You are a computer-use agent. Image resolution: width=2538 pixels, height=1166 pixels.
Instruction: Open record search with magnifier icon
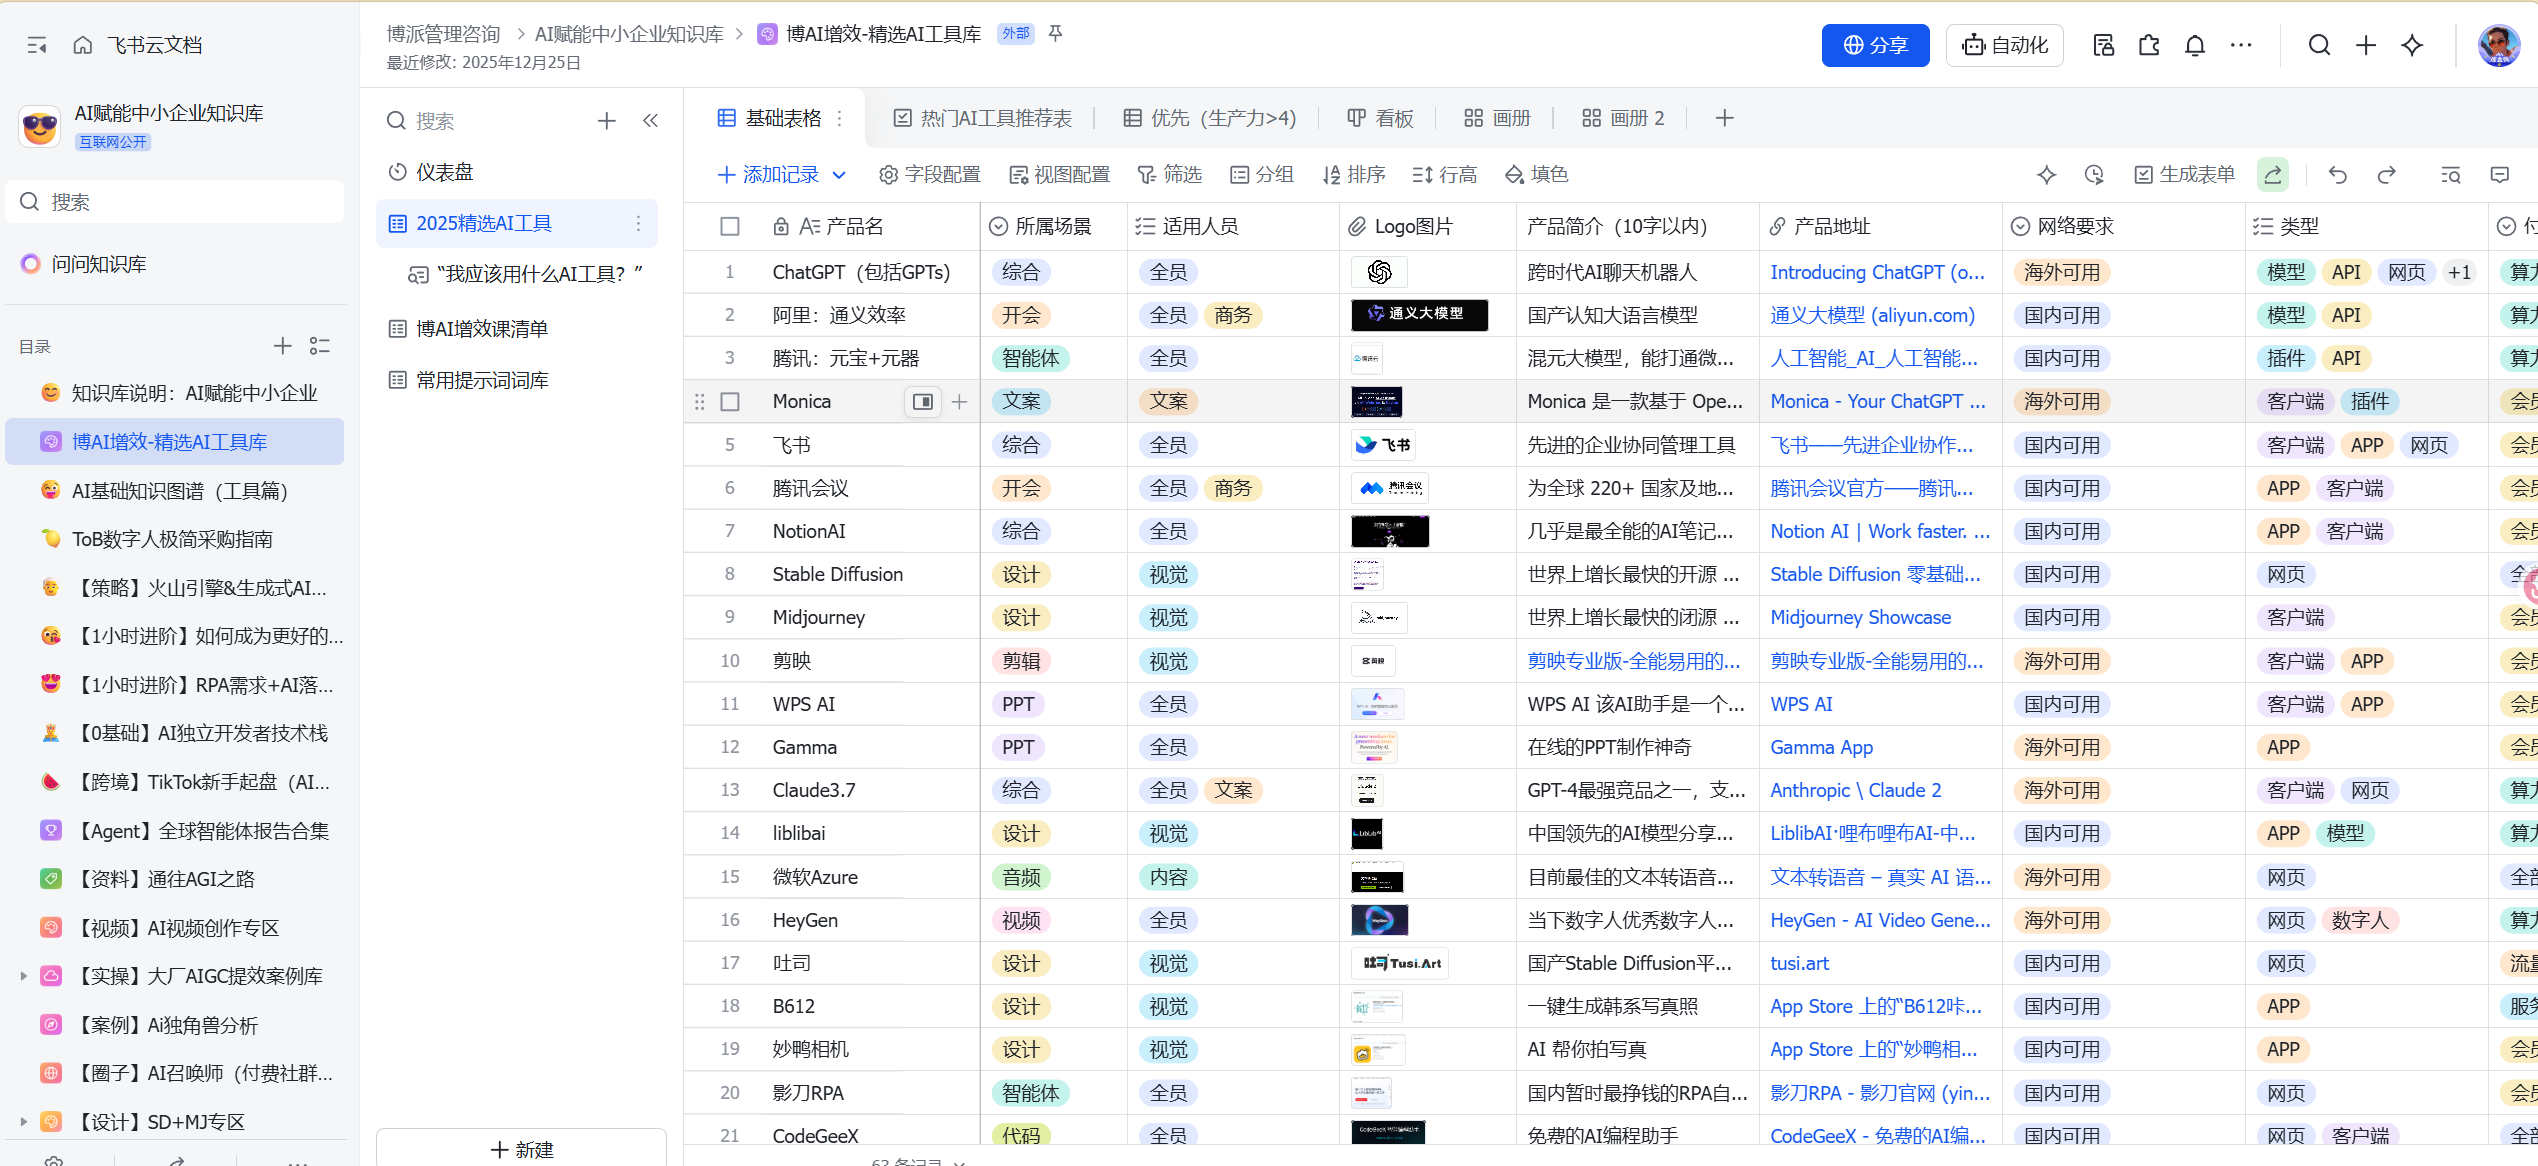tap(2451, 174)
